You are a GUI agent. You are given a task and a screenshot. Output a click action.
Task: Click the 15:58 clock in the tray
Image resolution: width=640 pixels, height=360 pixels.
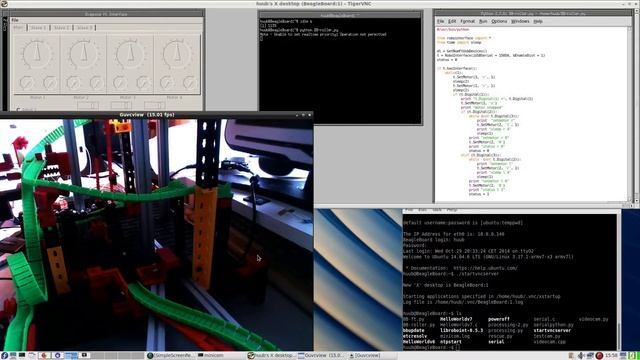coord(611,356)
